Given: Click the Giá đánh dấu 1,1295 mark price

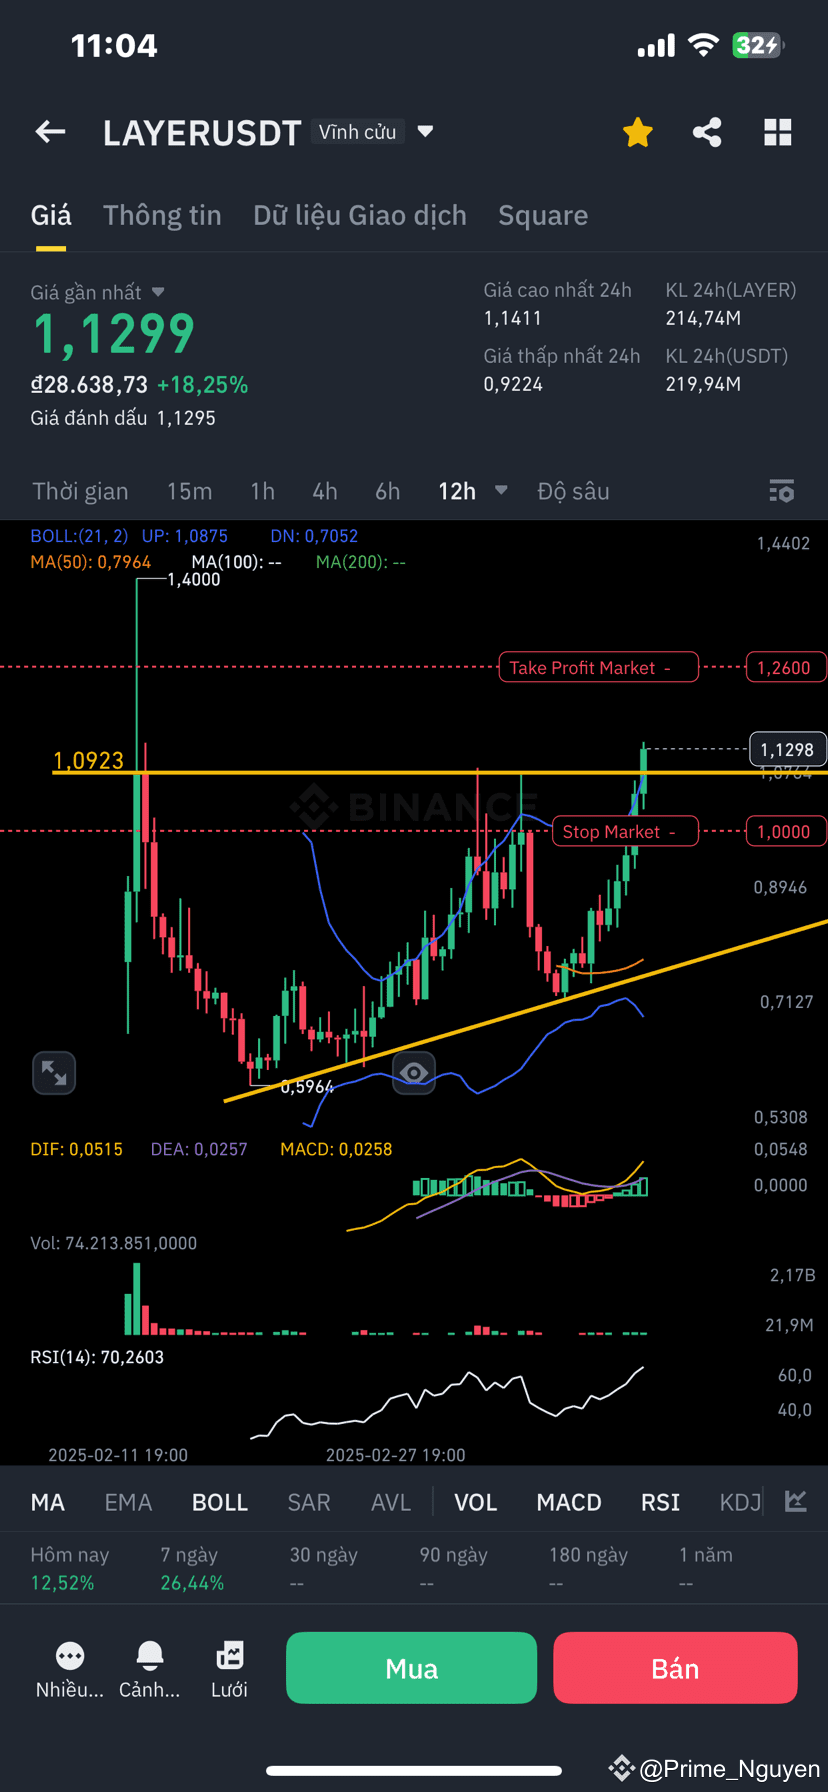Looking at the screenshot, I should [123, 418].
